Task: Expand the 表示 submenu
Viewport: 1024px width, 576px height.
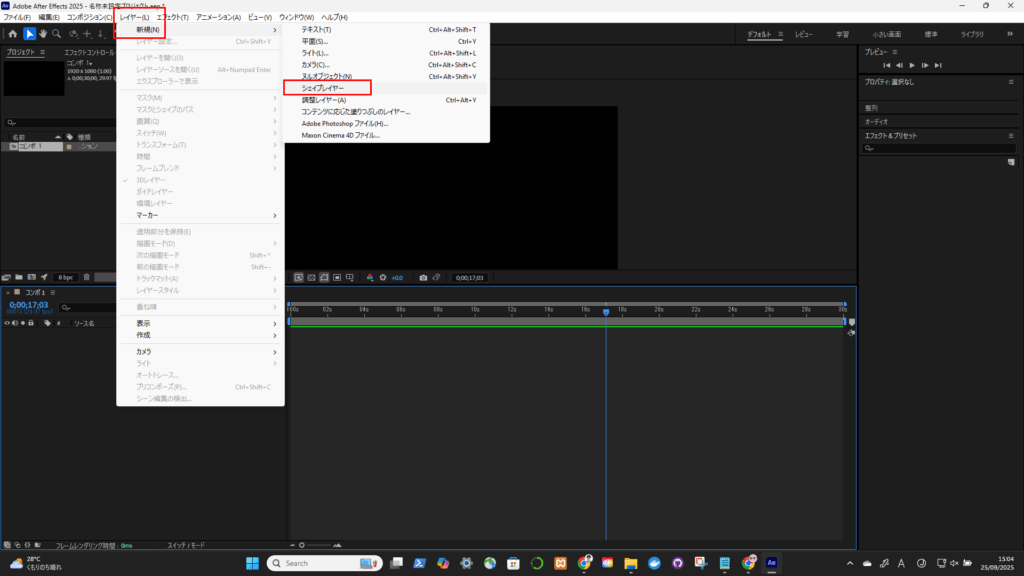Action: [200, 323]
